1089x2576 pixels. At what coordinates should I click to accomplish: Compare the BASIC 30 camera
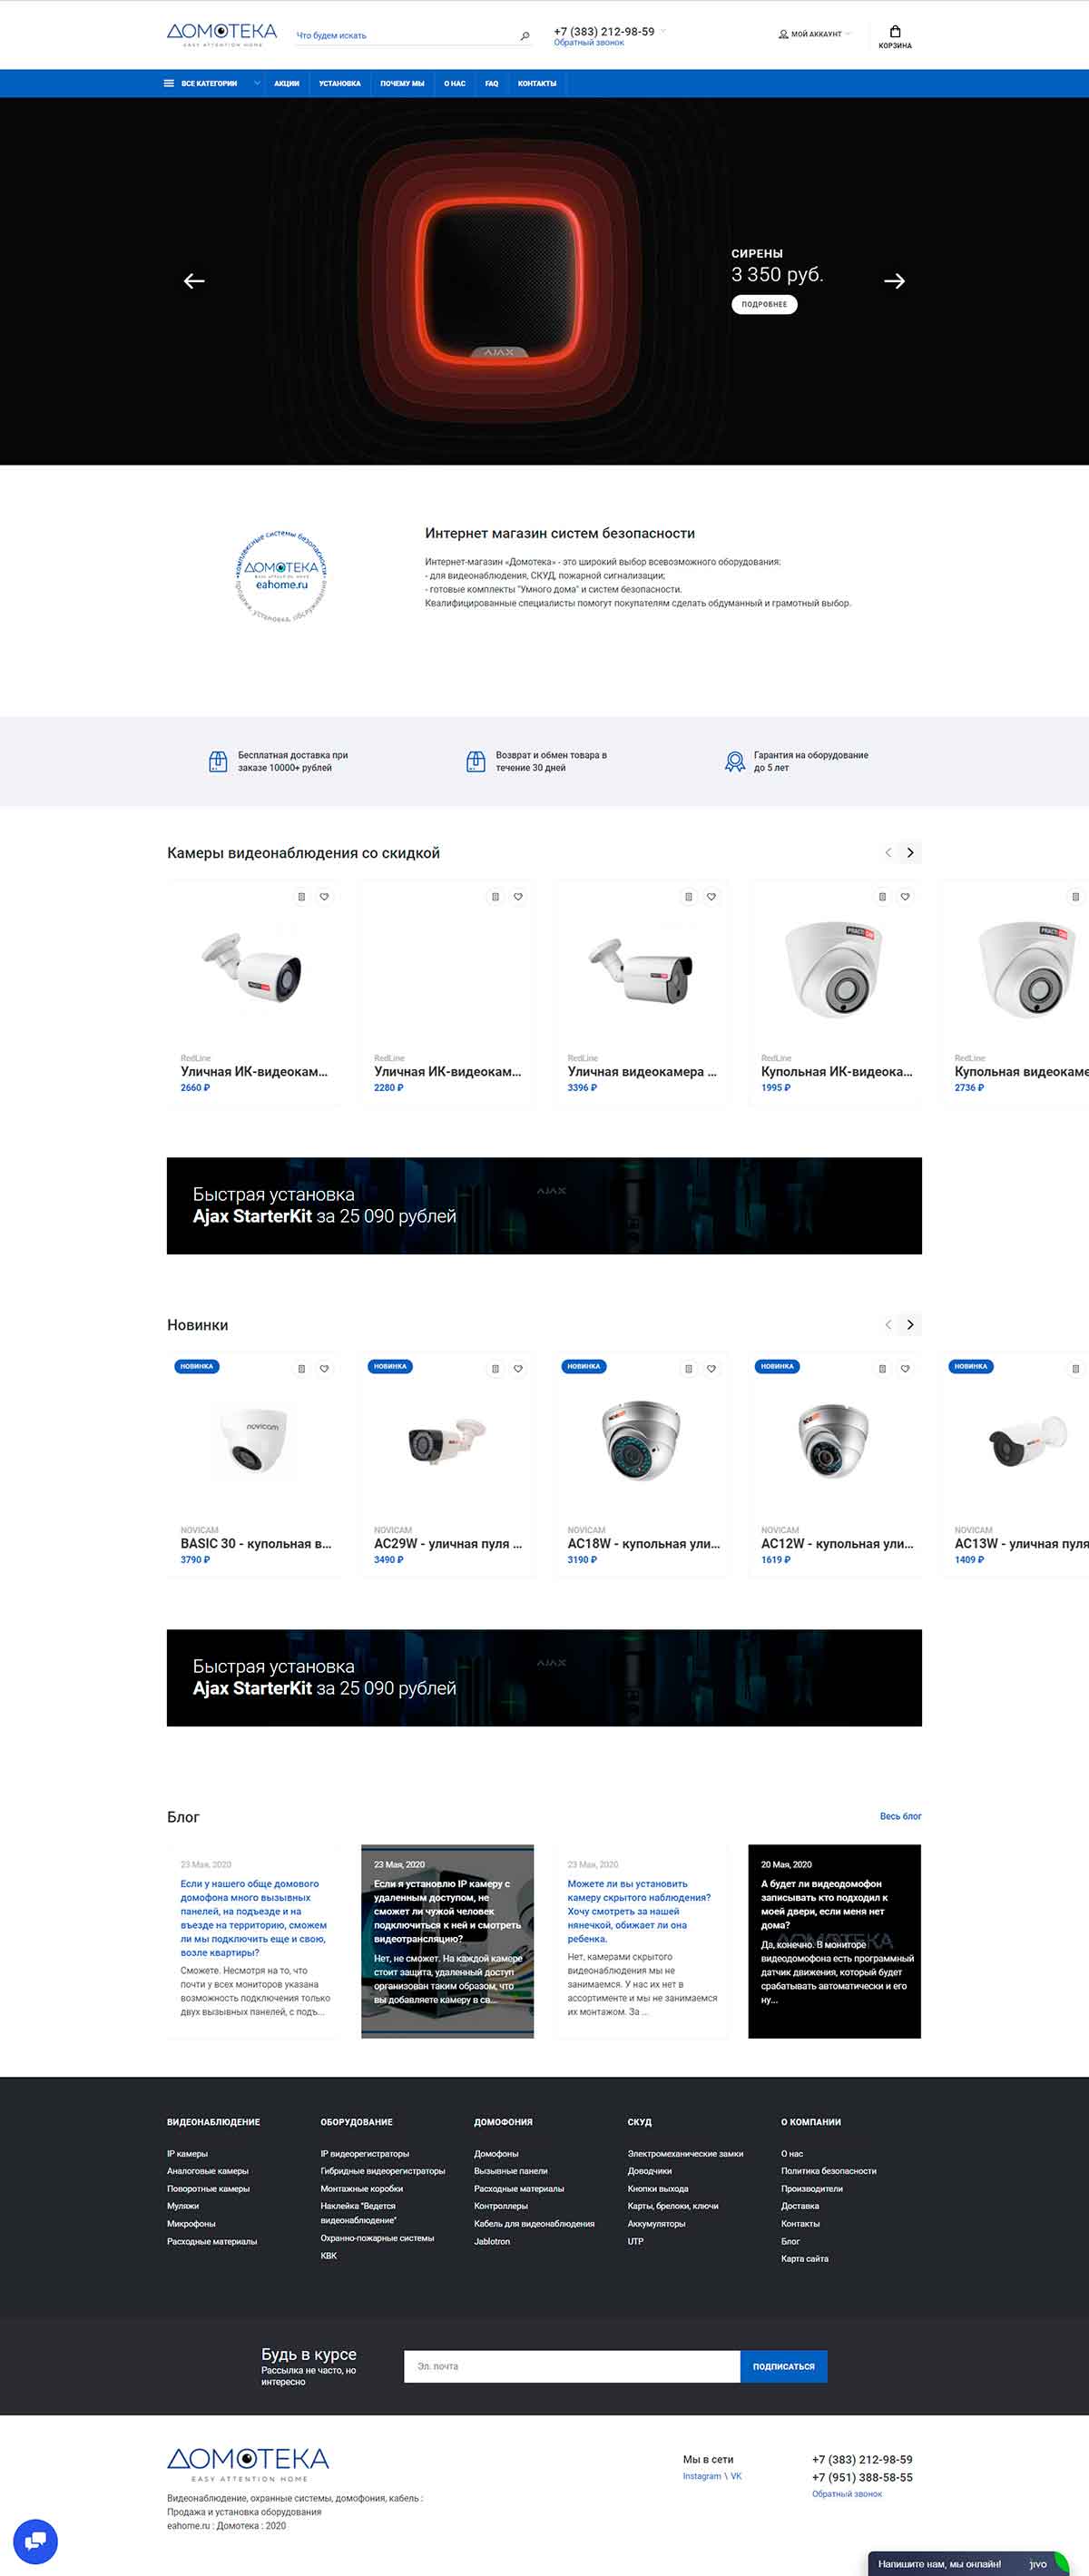pos(301,1369)
